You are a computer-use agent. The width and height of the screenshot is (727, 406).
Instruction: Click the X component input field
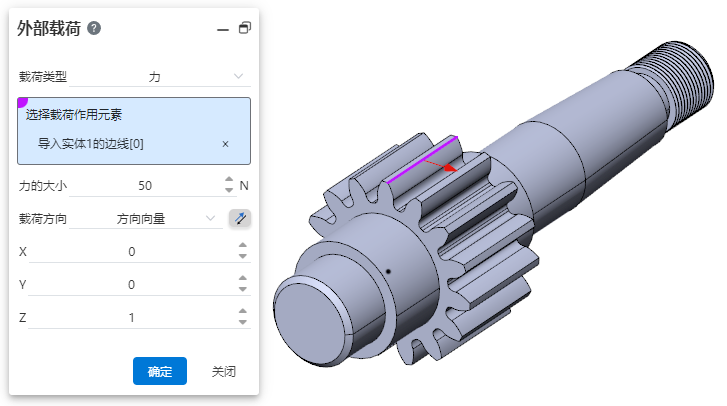(x=132, y=252)
